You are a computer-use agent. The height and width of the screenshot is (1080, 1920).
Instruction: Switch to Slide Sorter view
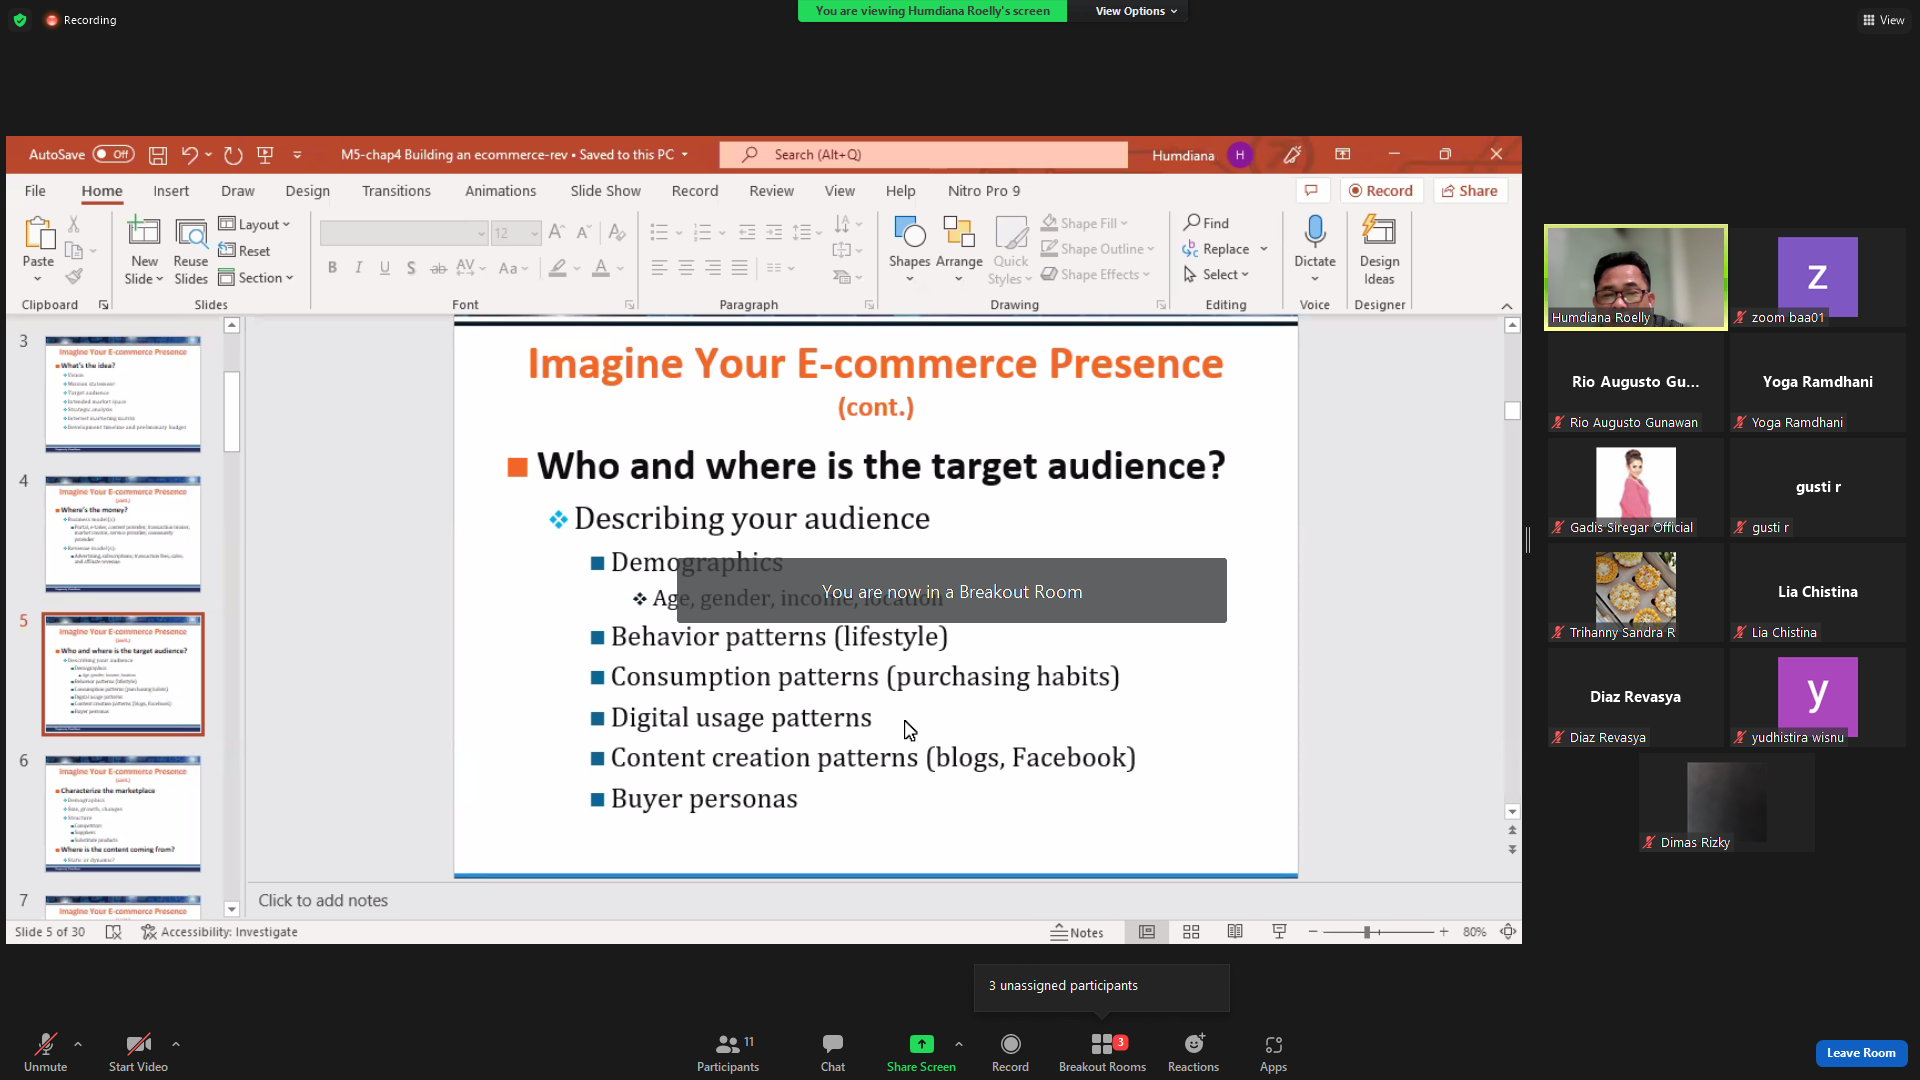point(1191,932)
